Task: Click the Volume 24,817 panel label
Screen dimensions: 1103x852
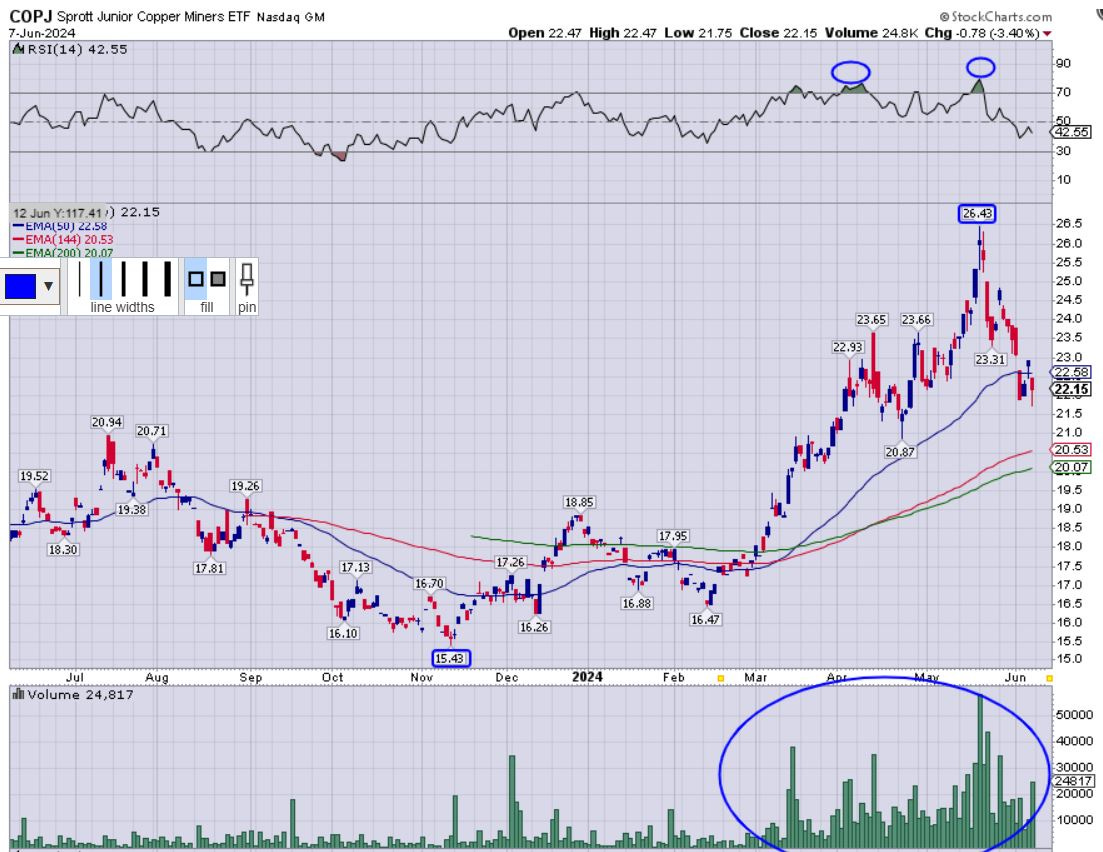Action: pos(80,694)
